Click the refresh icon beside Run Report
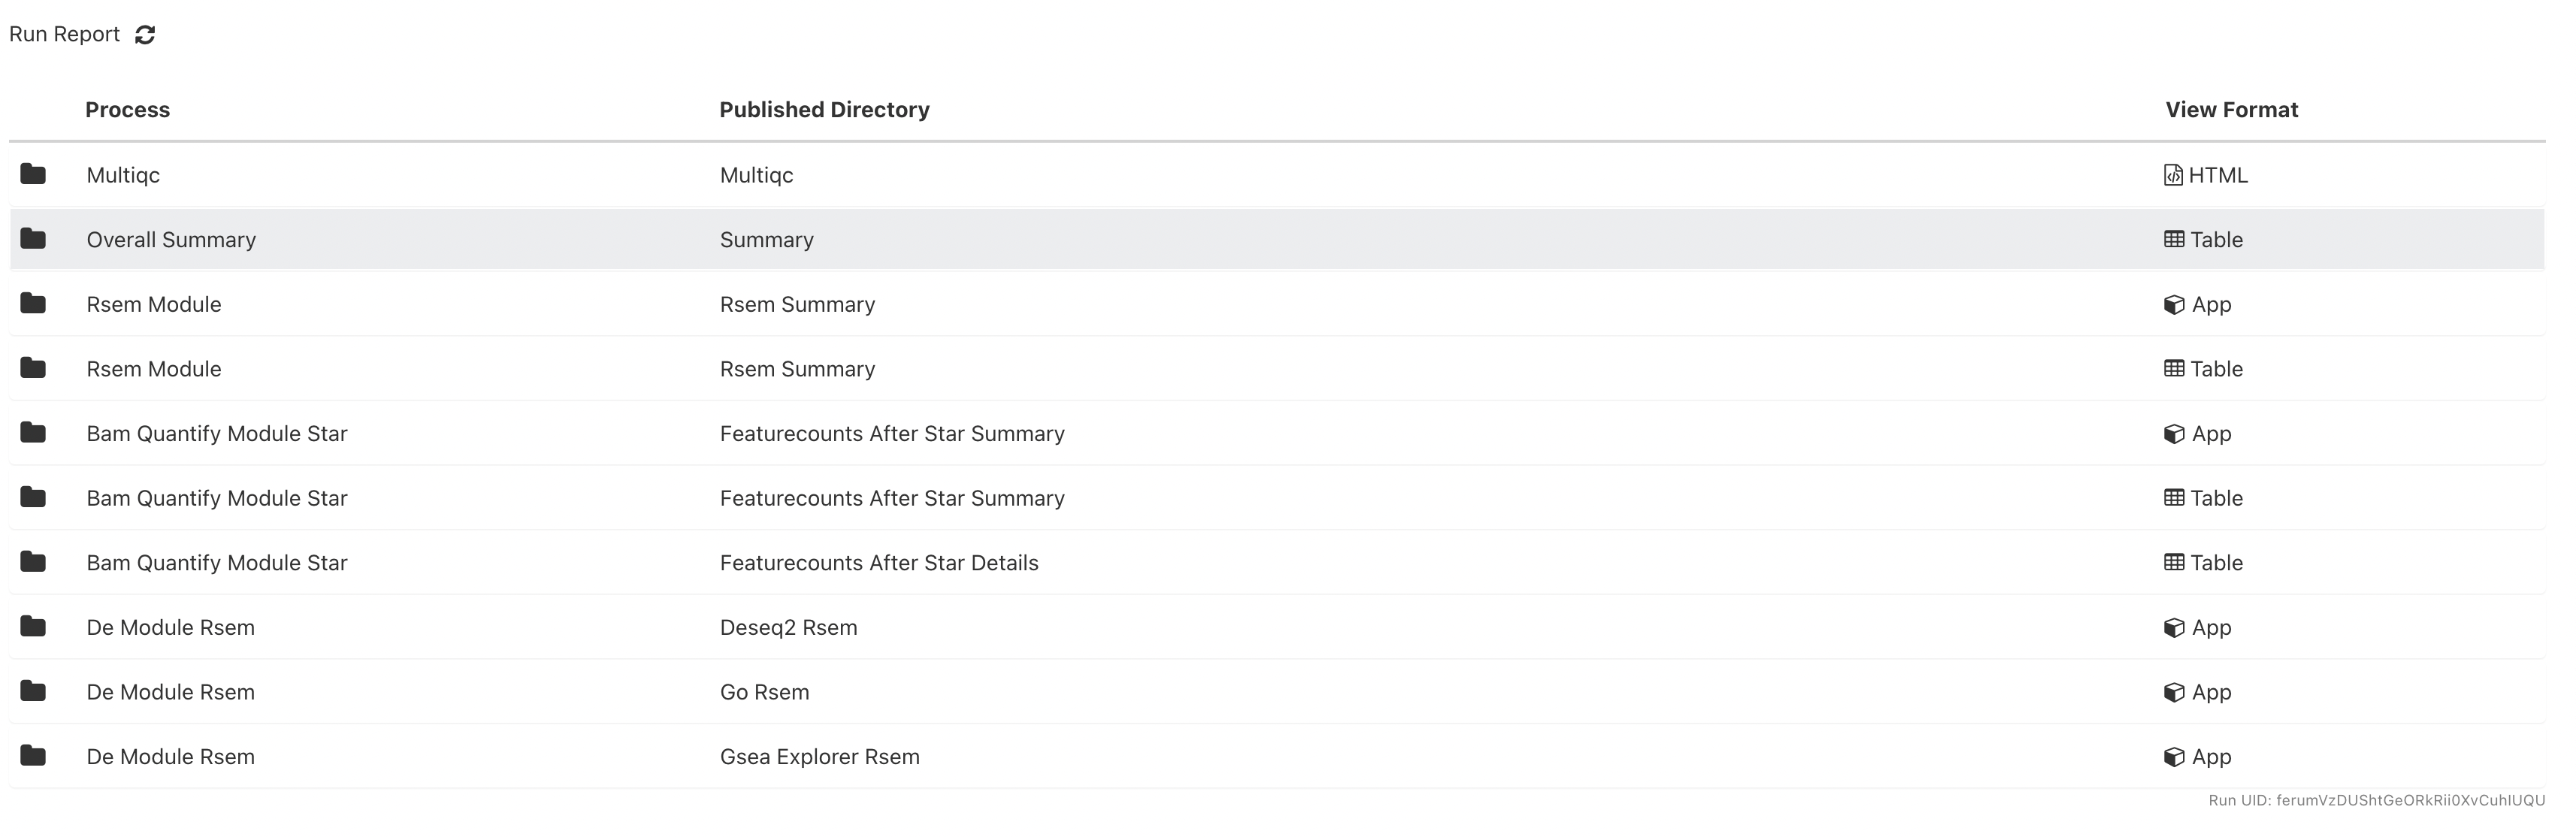The image size is (2576, 837). click(145, 35)
